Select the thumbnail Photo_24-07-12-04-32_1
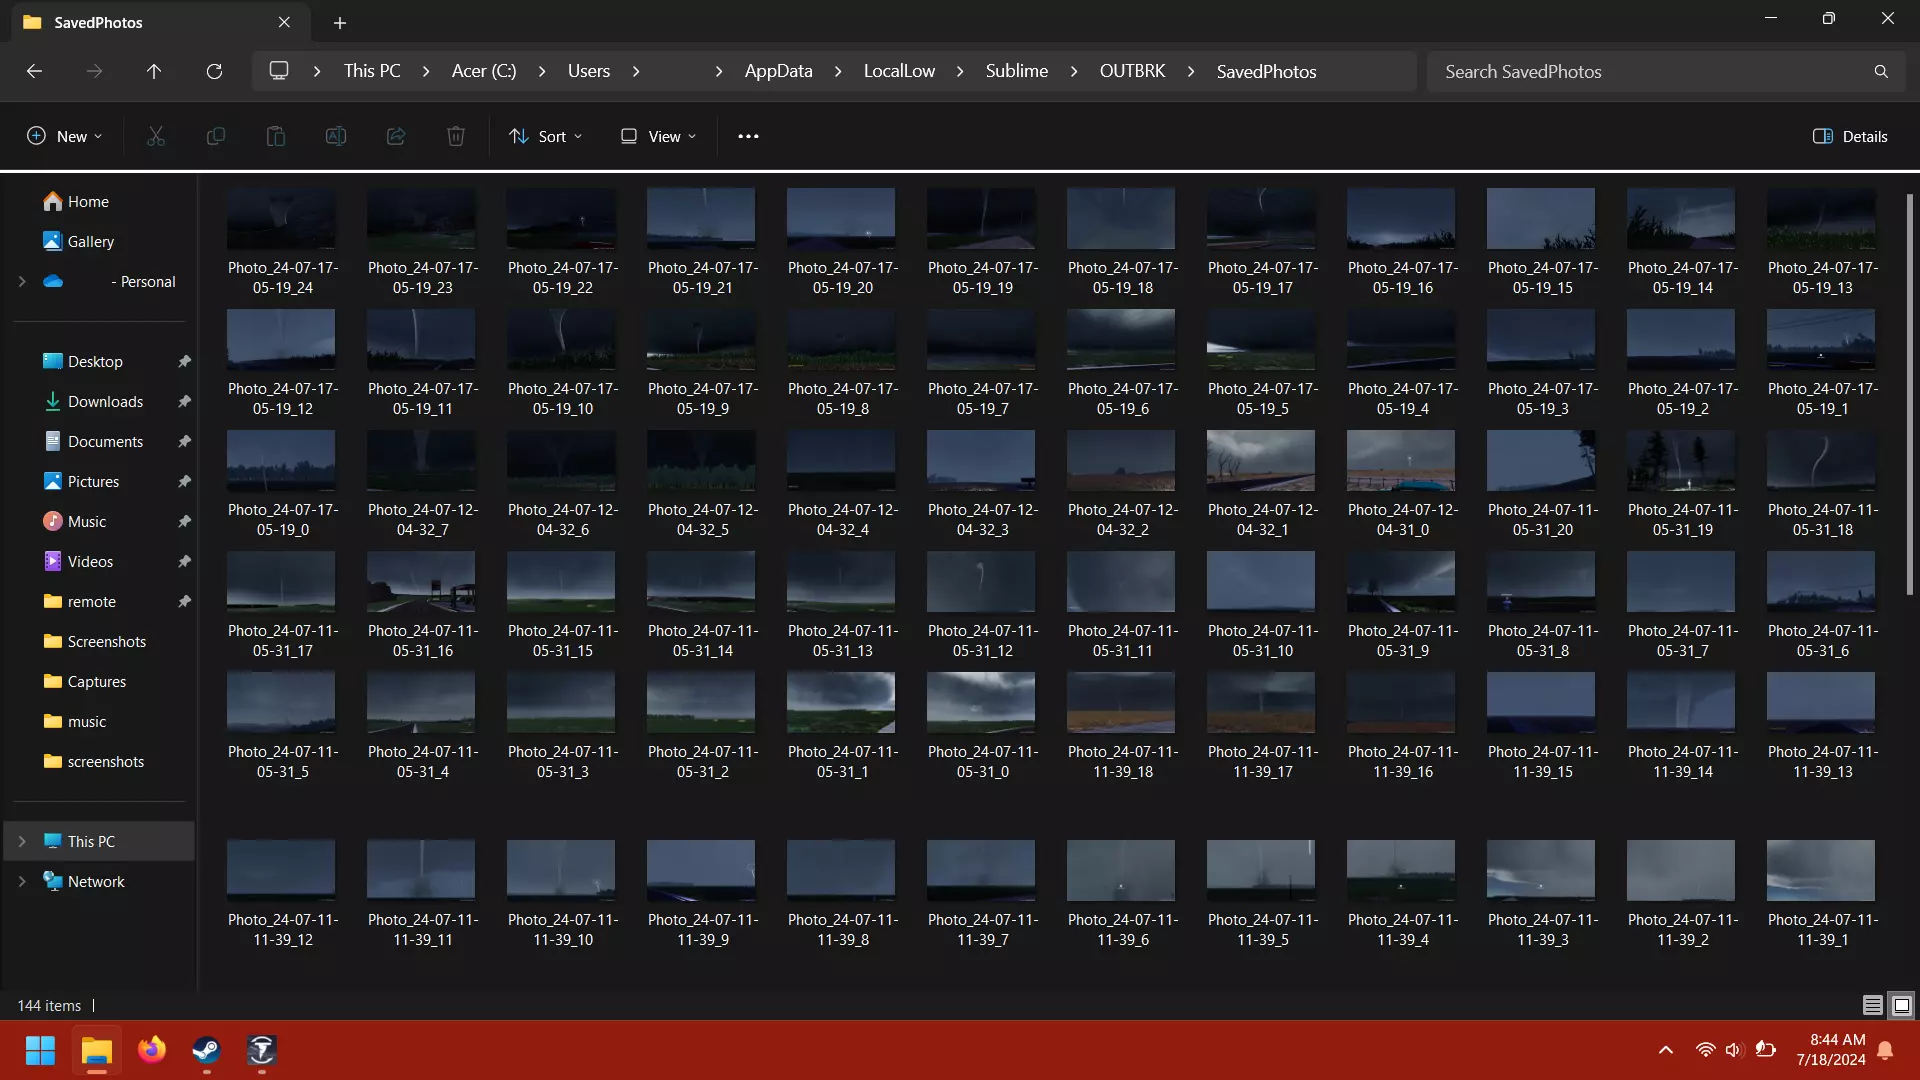 pos(1261,485)
